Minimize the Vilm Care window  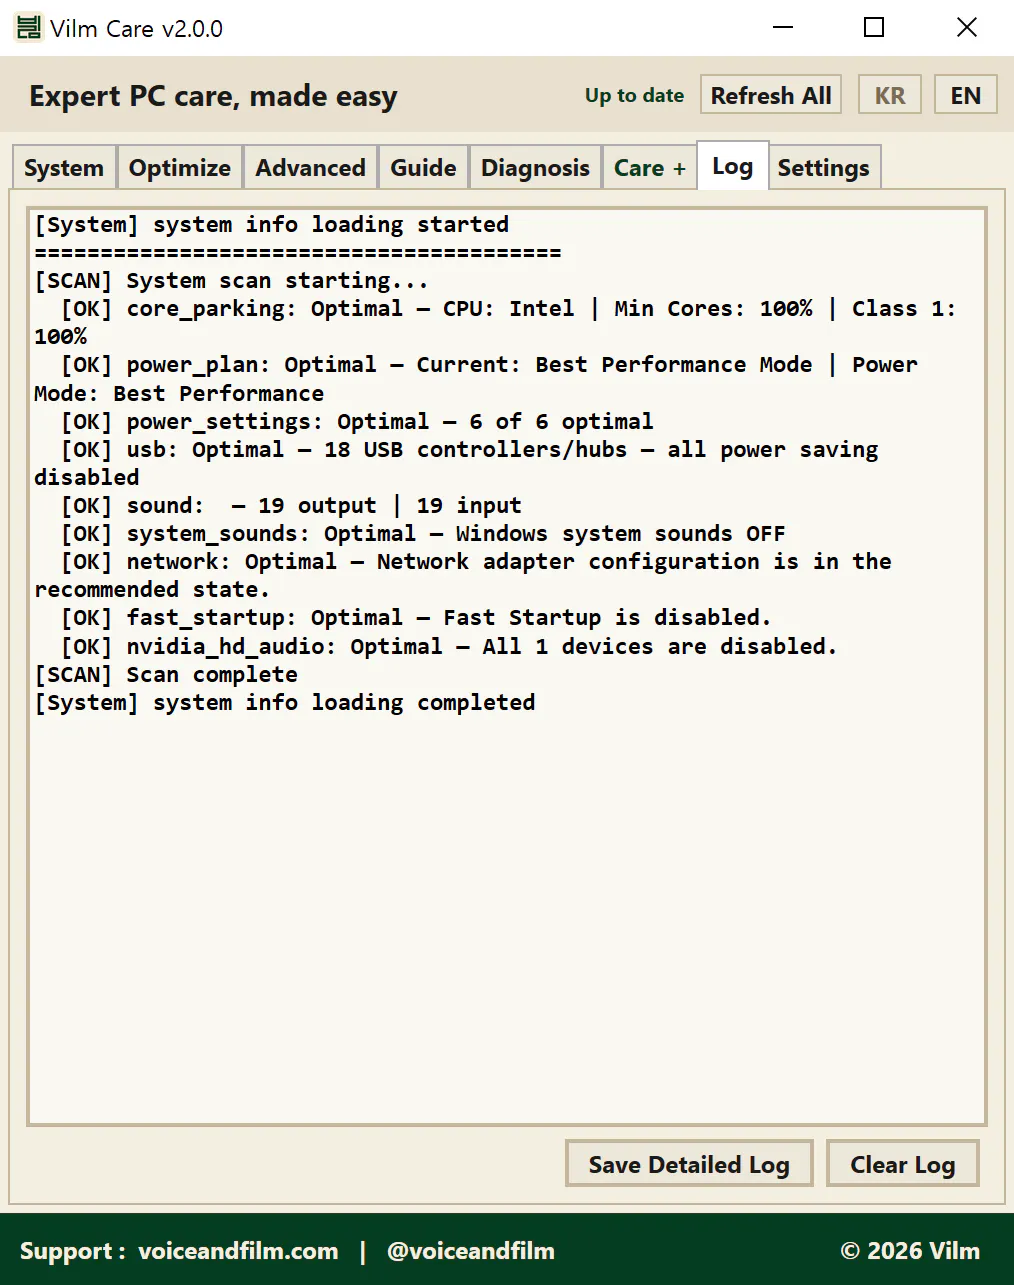coord(783,27)
